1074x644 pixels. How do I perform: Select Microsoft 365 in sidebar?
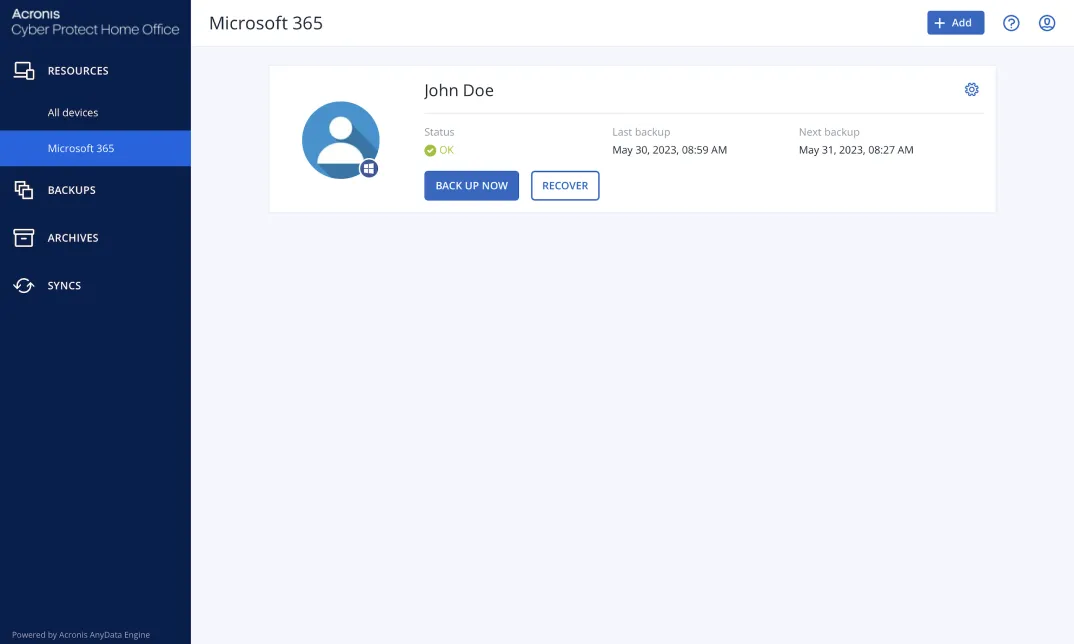coord(81,148)
